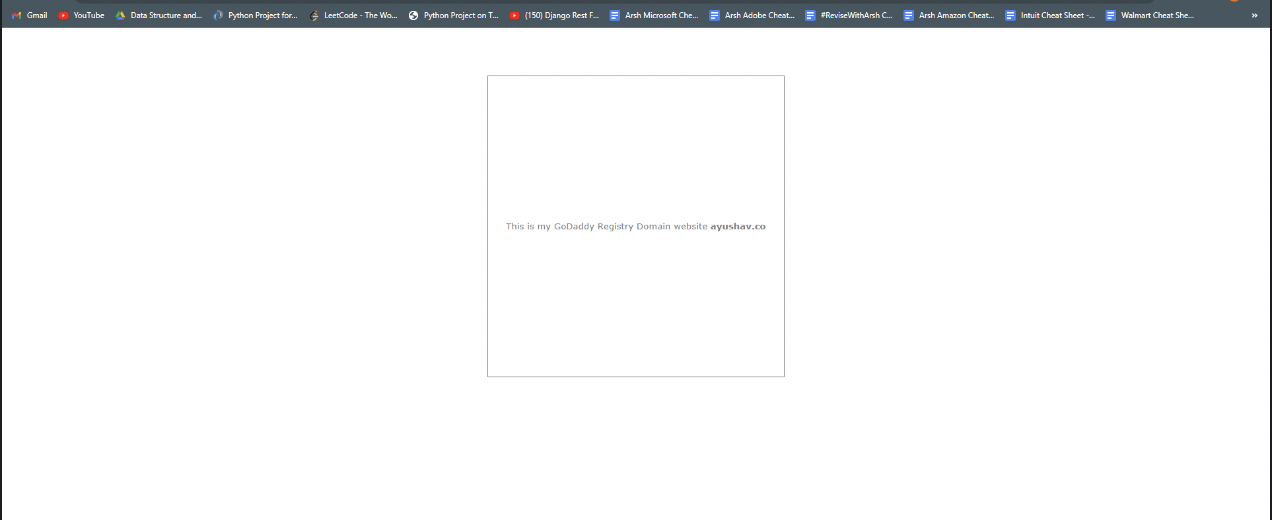Open the YouTube bookmark
Screen dimensions: 1272x520
point(81,15)
